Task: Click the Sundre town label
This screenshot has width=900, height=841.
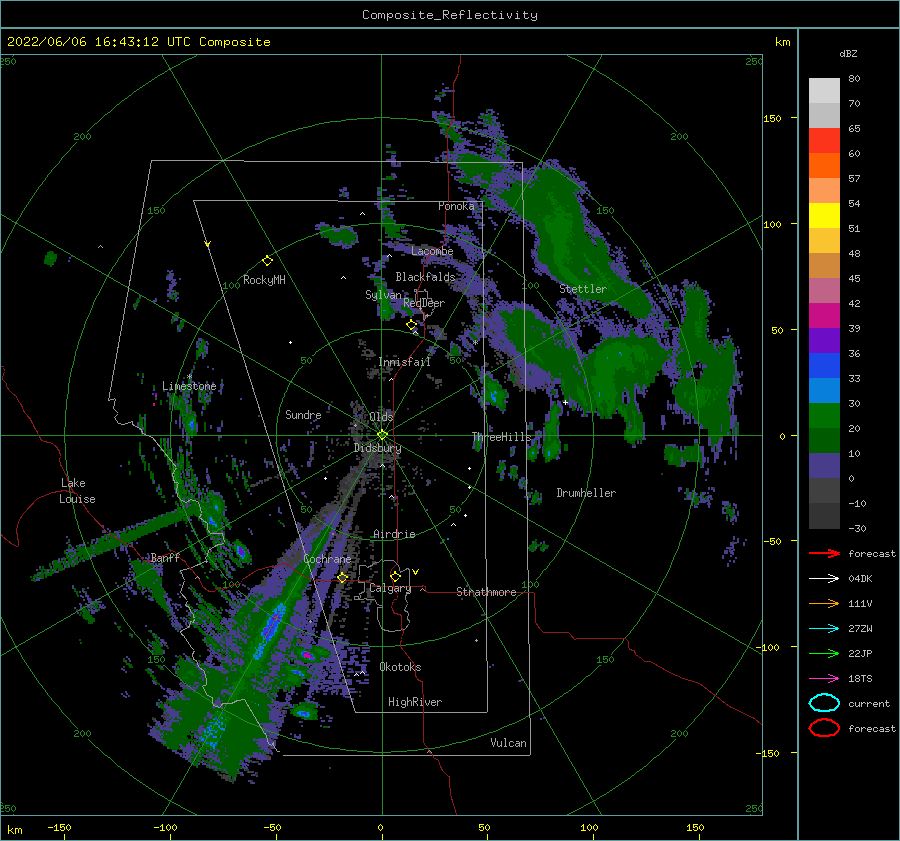Action: coord(303,414)
